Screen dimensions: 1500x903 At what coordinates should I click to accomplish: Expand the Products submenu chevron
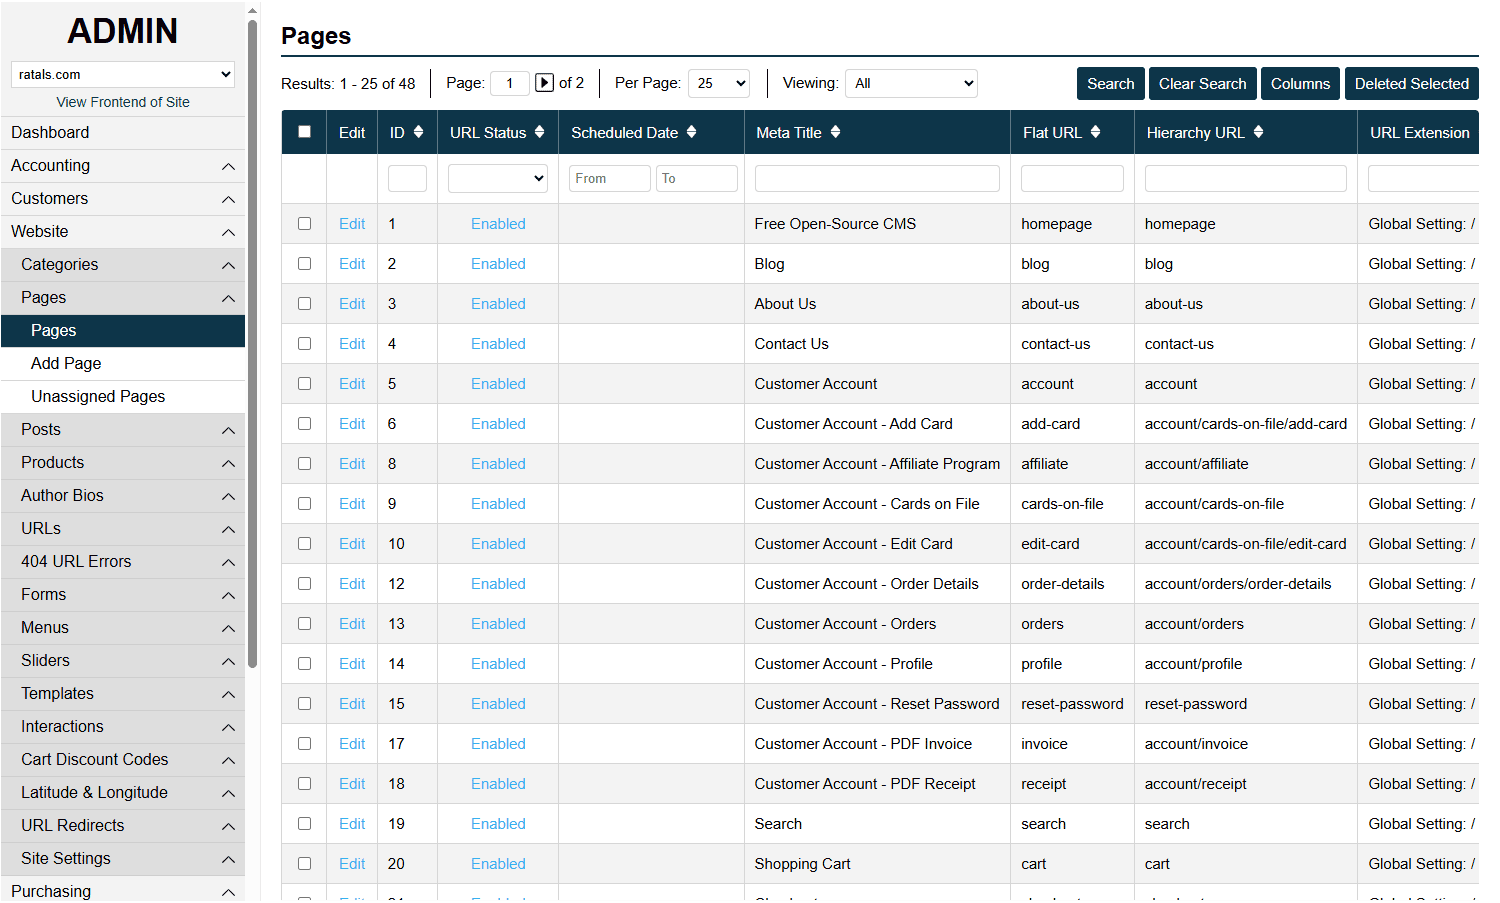(x=228, y=463)
